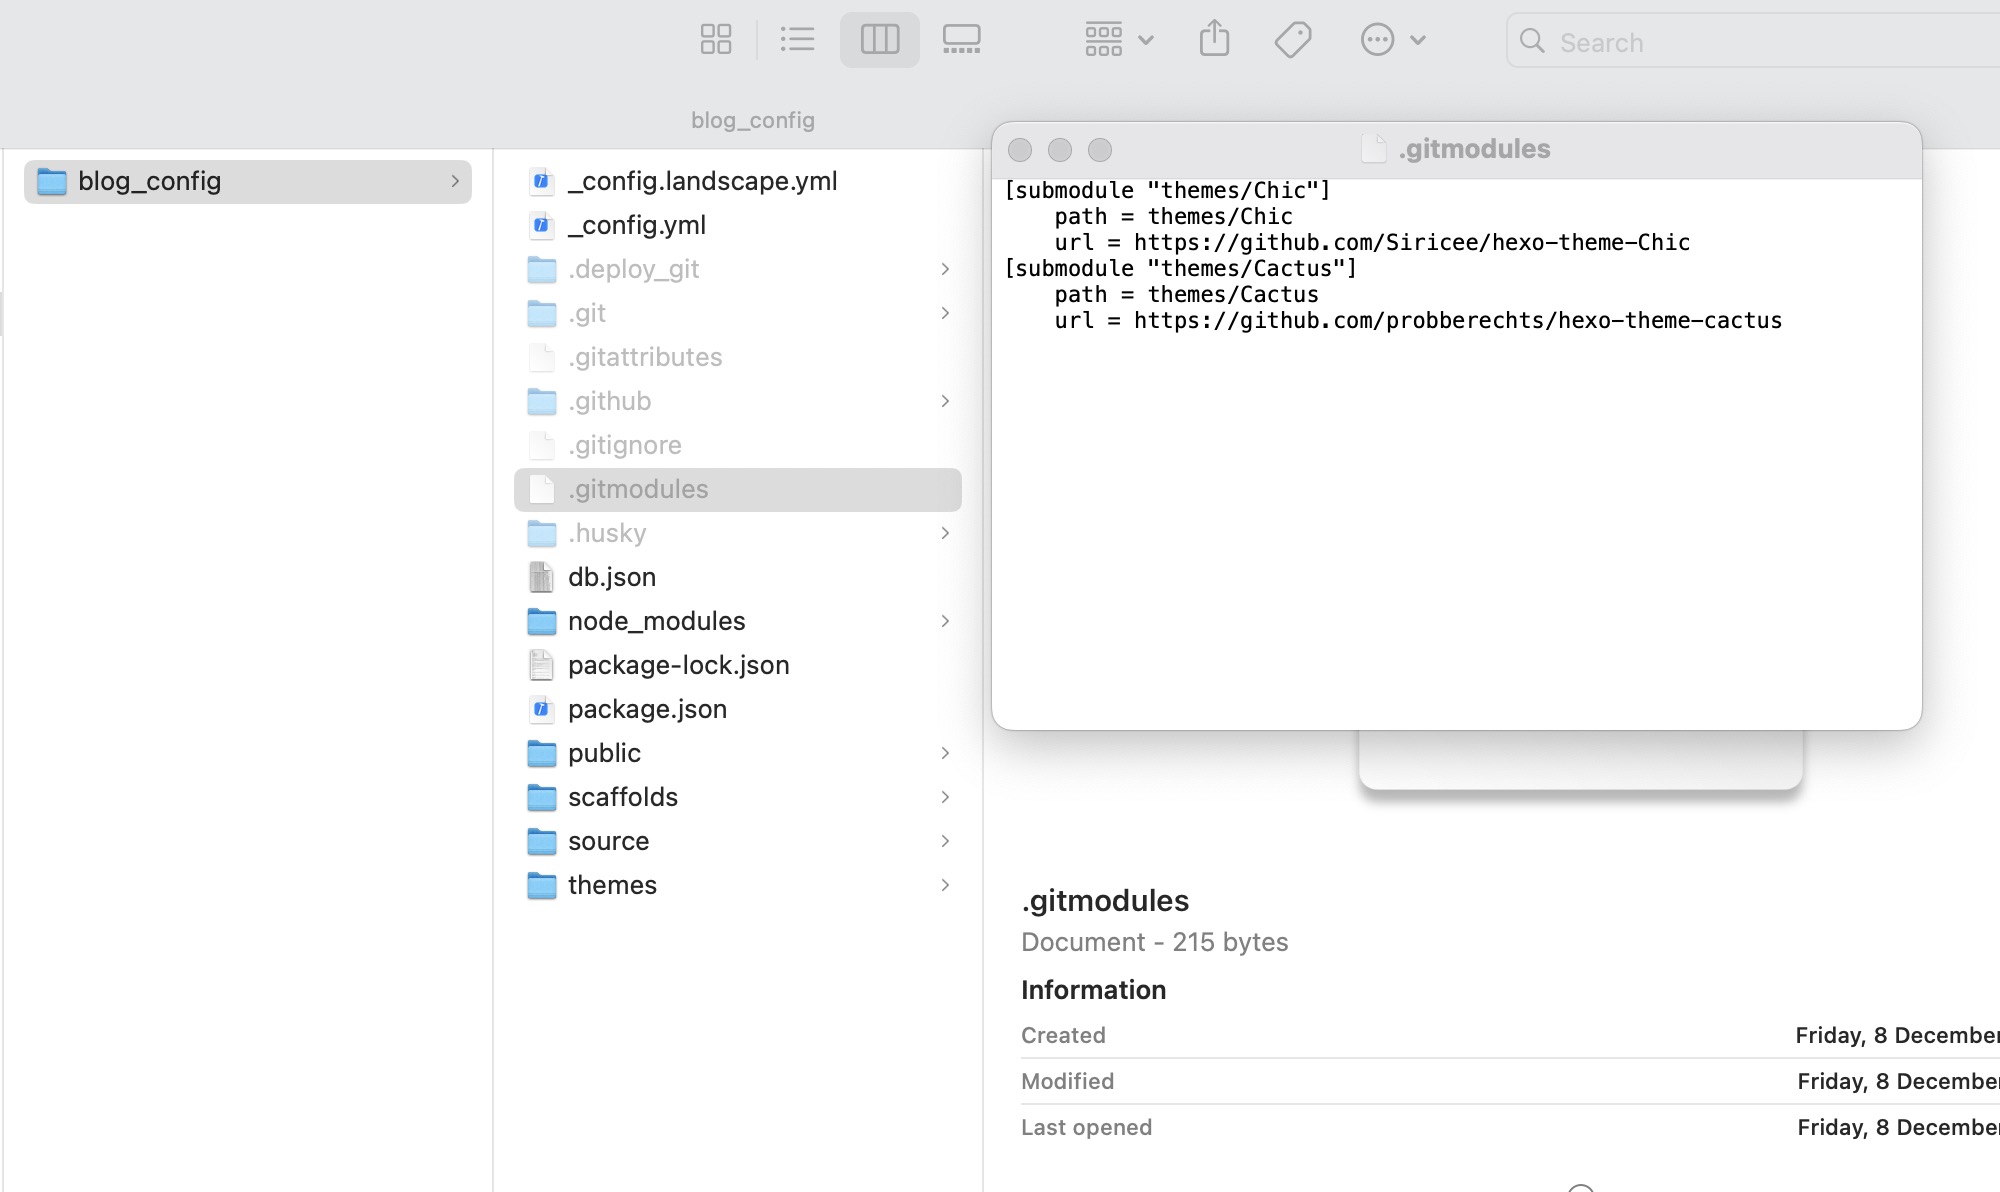Expand the node_modules folder chevron
This screenshot has width=2000, height=1192.
pos(945,621)
